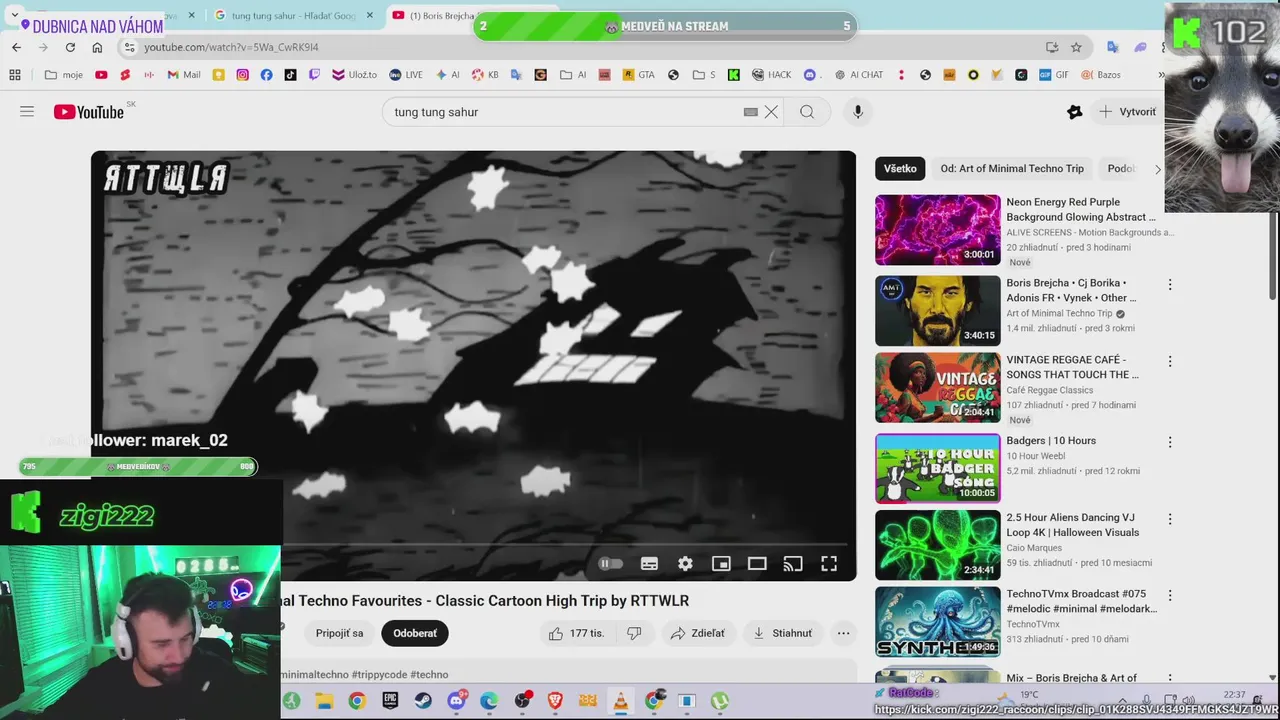Clear the search box with X

tap(771, 112)
